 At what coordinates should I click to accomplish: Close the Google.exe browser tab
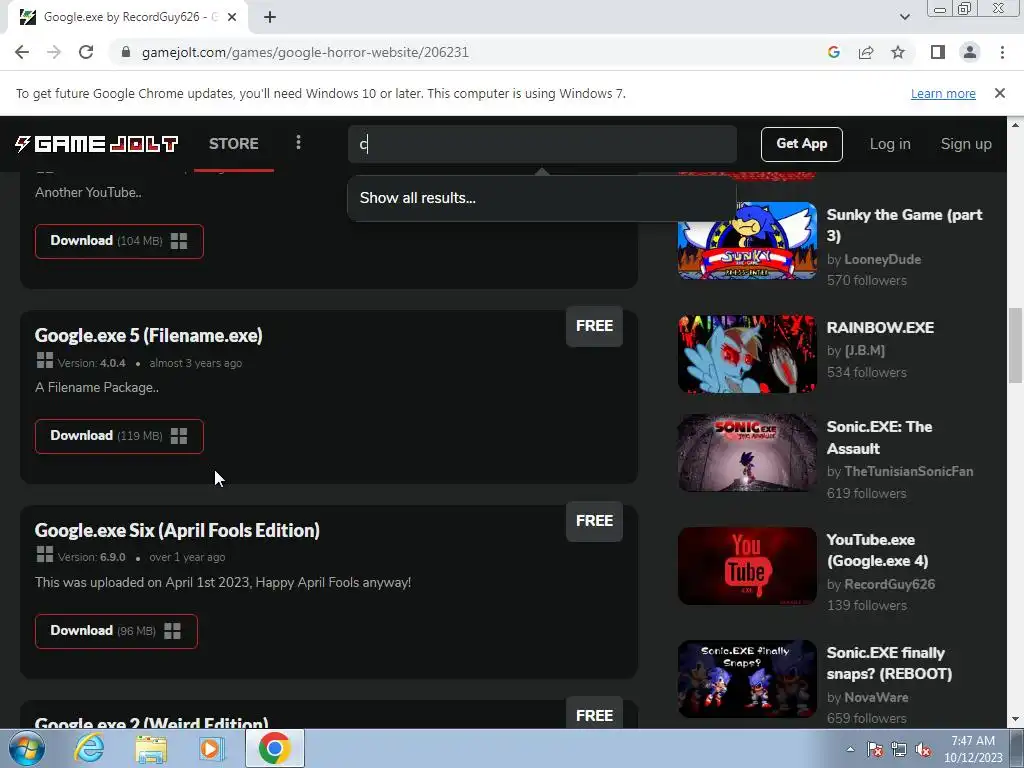click(x=232, y=18)
